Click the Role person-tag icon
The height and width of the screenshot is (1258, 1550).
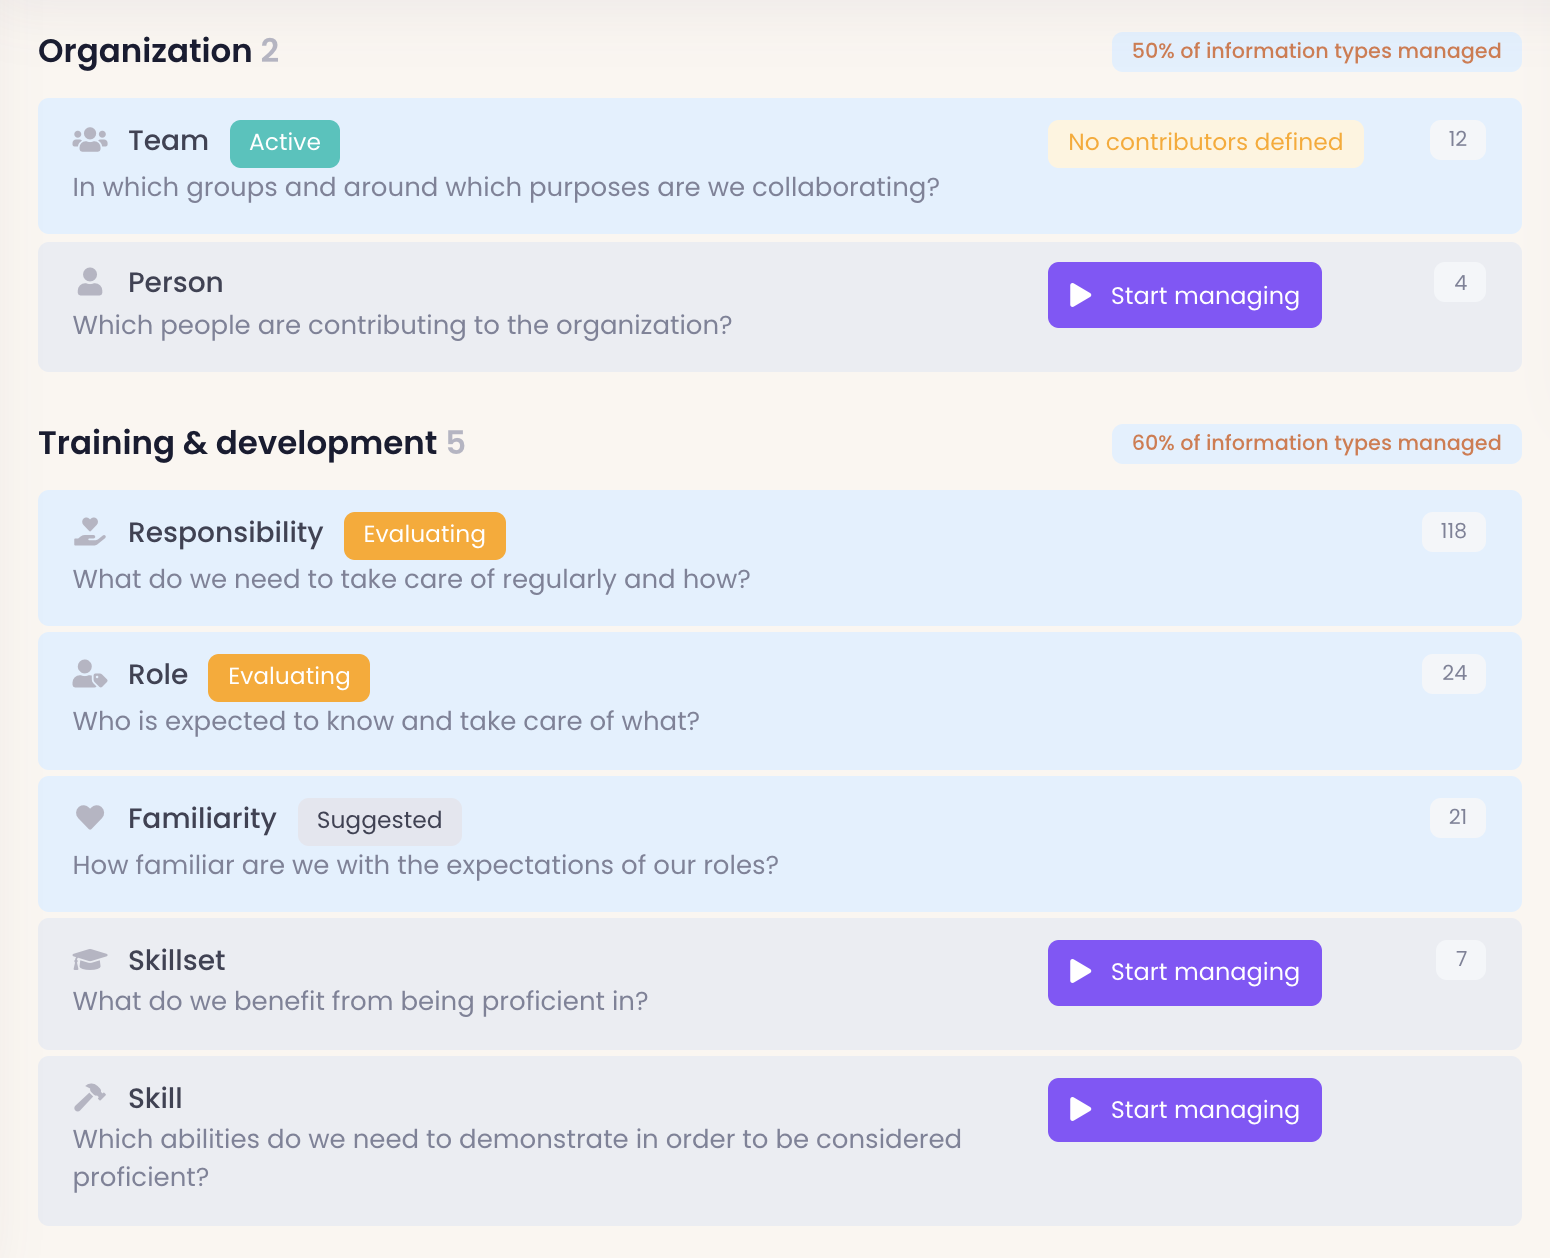90,675
